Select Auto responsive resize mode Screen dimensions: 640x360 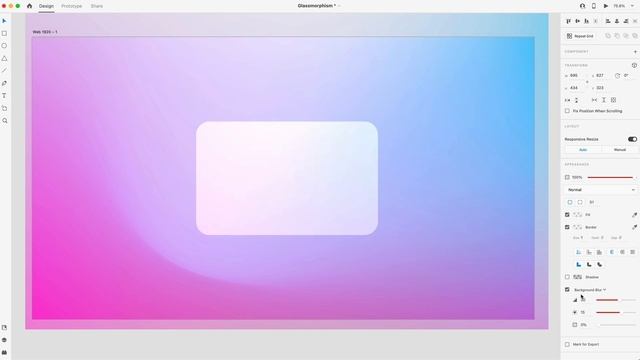(583, 150)
